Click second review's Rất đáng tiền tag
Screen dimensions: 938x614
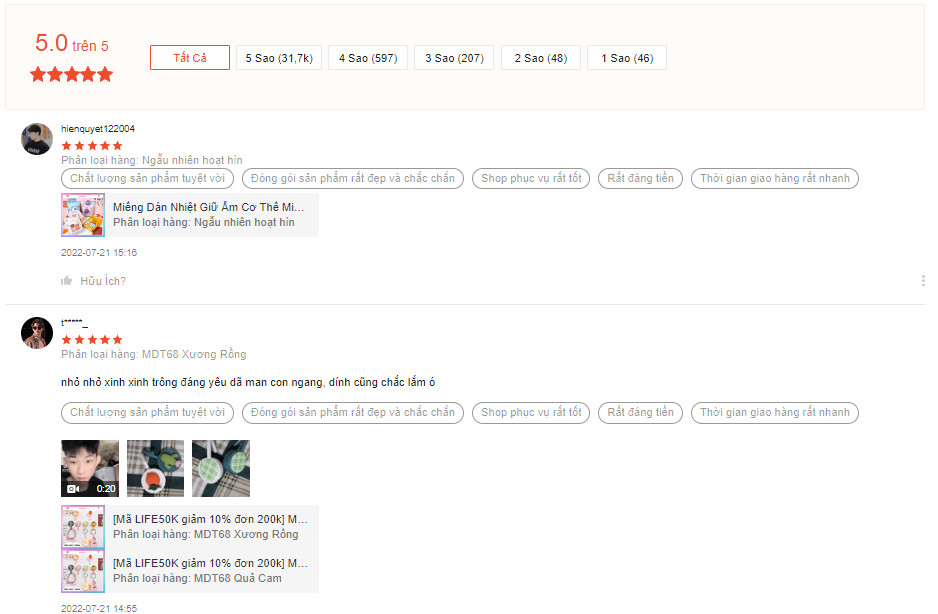pos(641,412)
